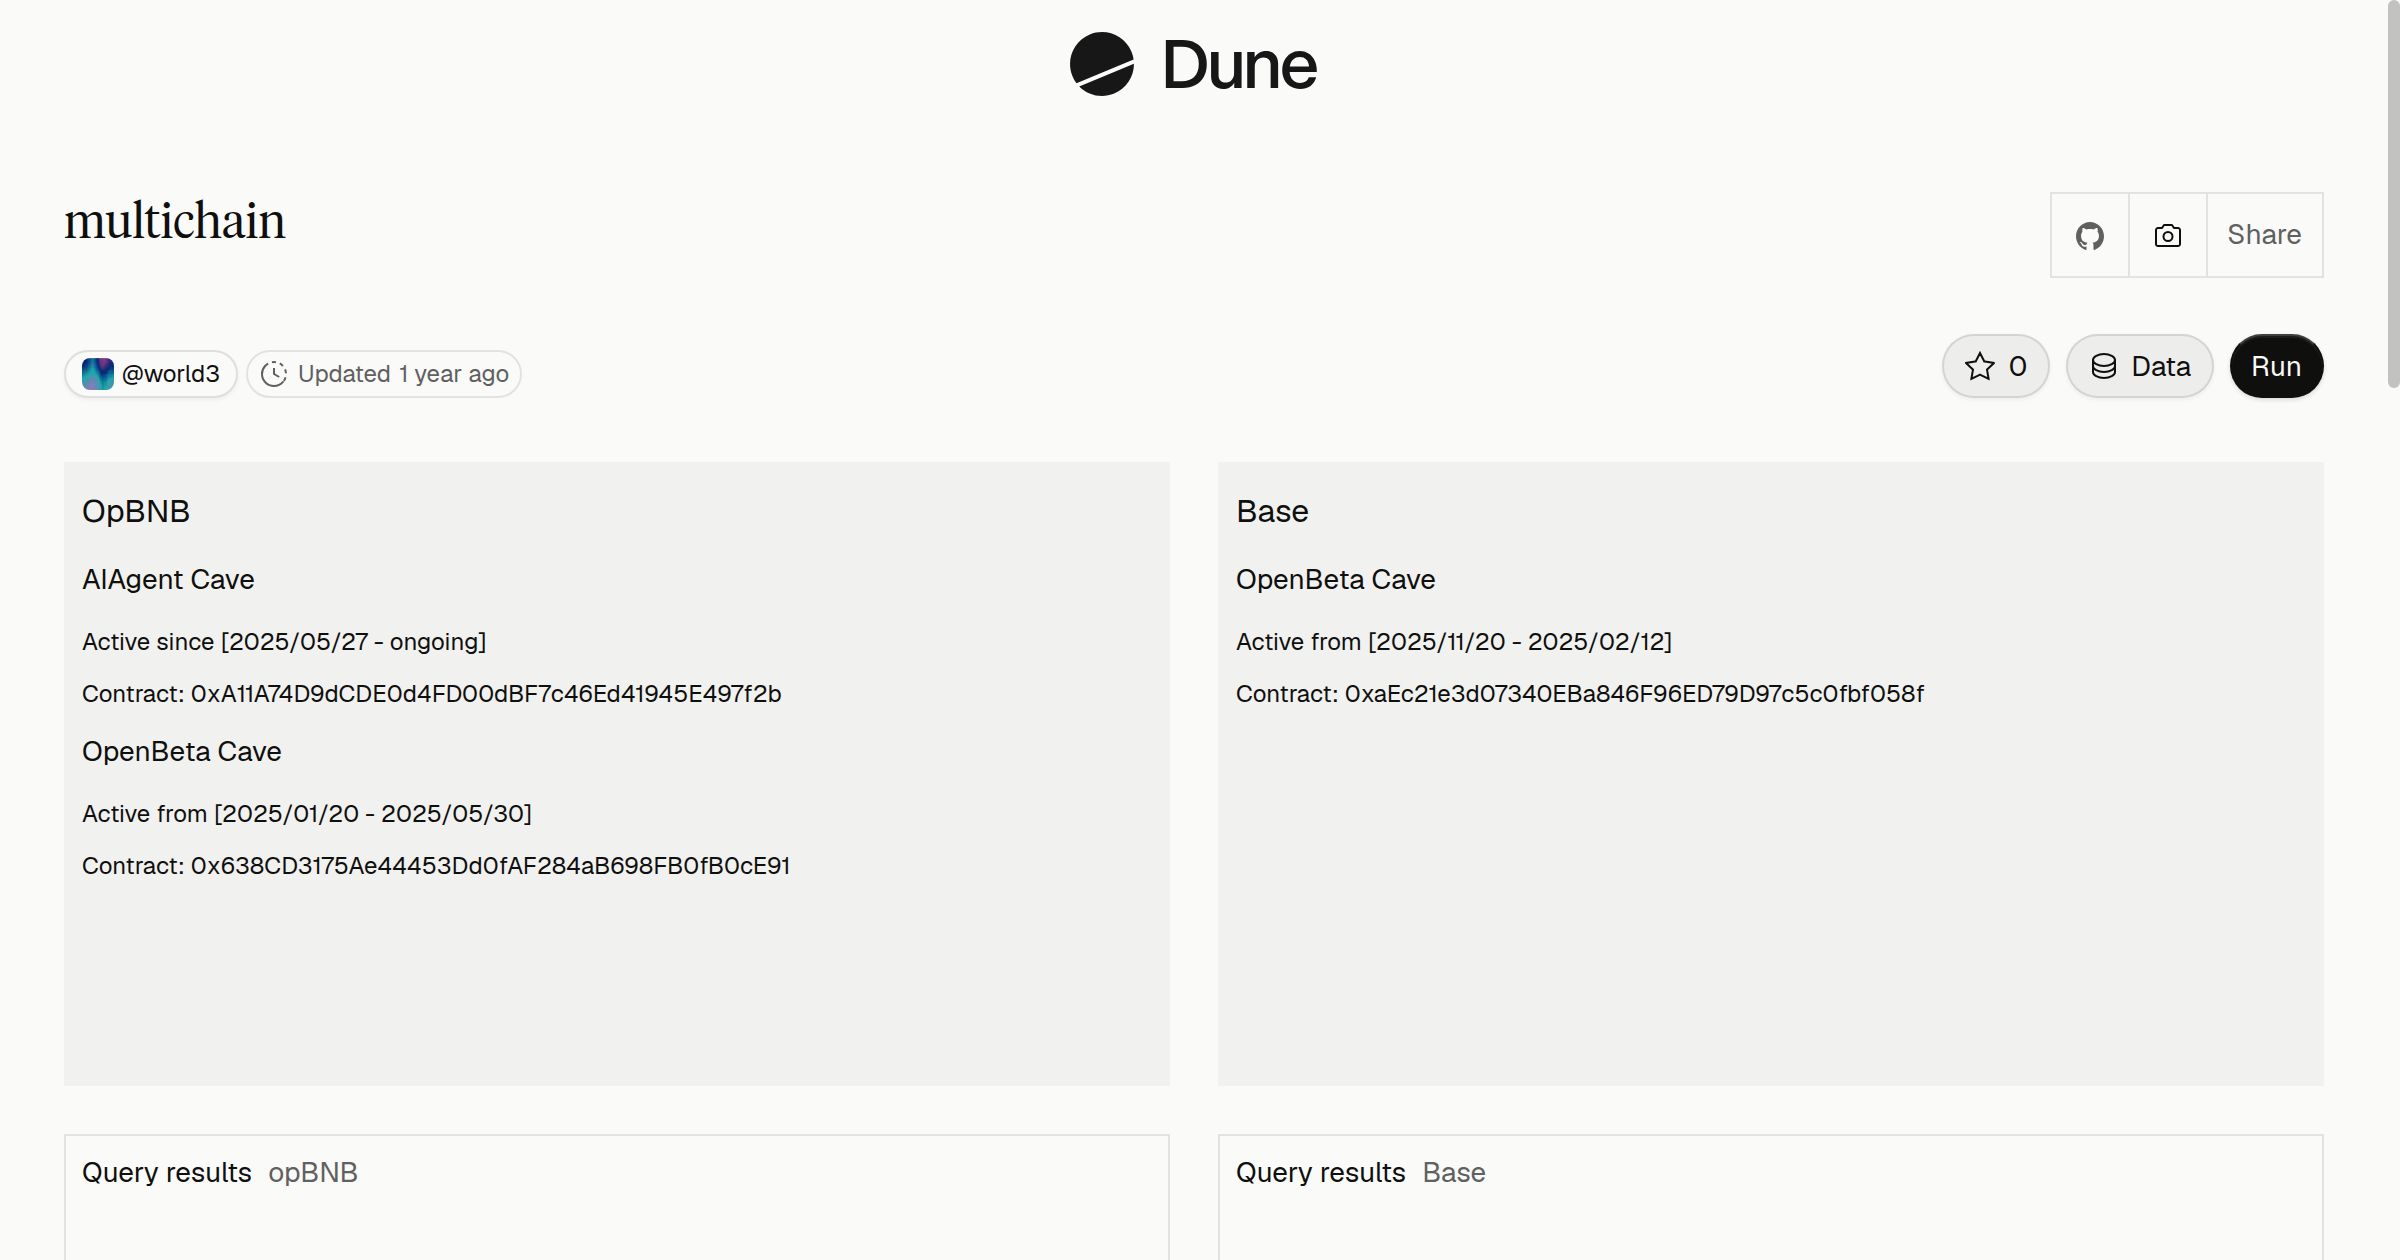This screenshot has width=2400, height=1260.
Task: Click the Base section heading
Action: 1272,511
